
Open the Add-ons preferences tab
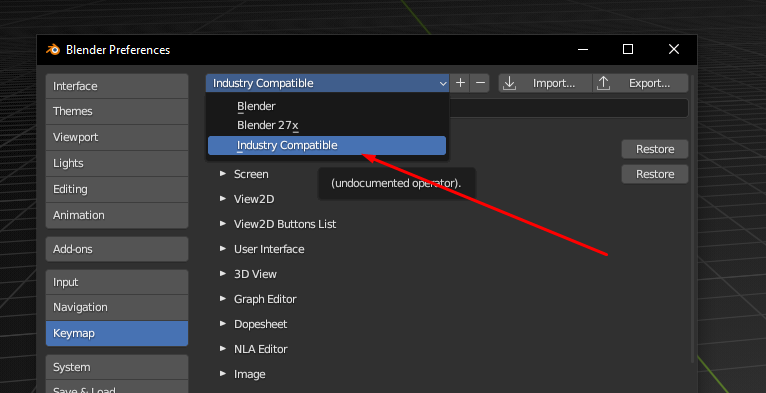117,249
